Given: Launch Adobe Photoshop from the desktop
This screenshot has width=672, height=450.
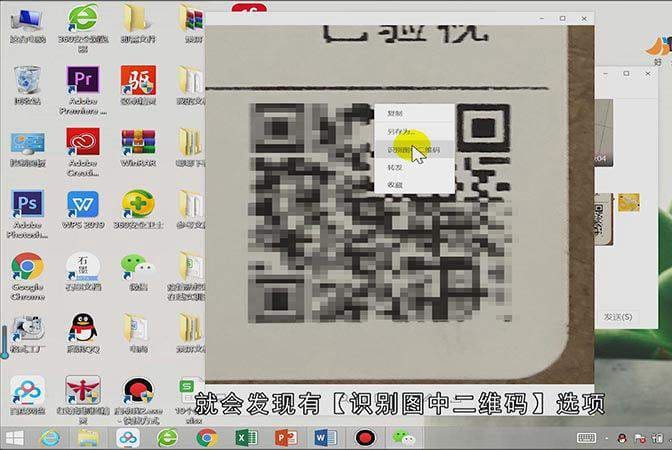Looking at the screenshot, I should (27, 213).
